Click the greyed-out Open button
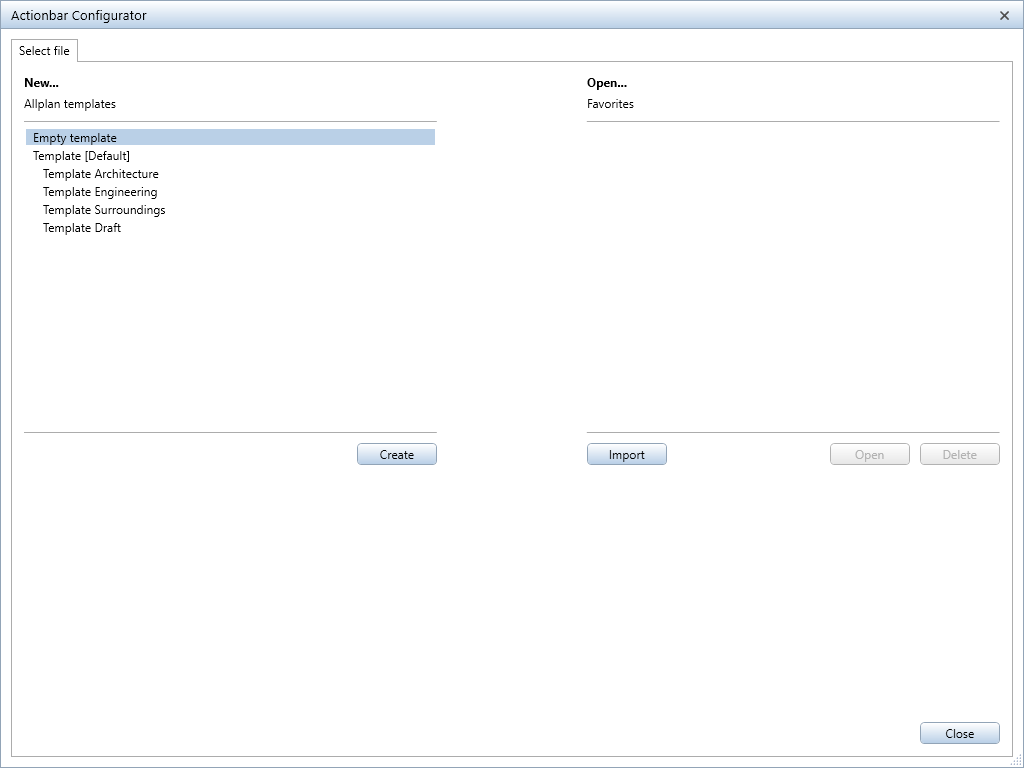Image resolution: width=1024 pixels, height=768 pixels. point(869,455)
